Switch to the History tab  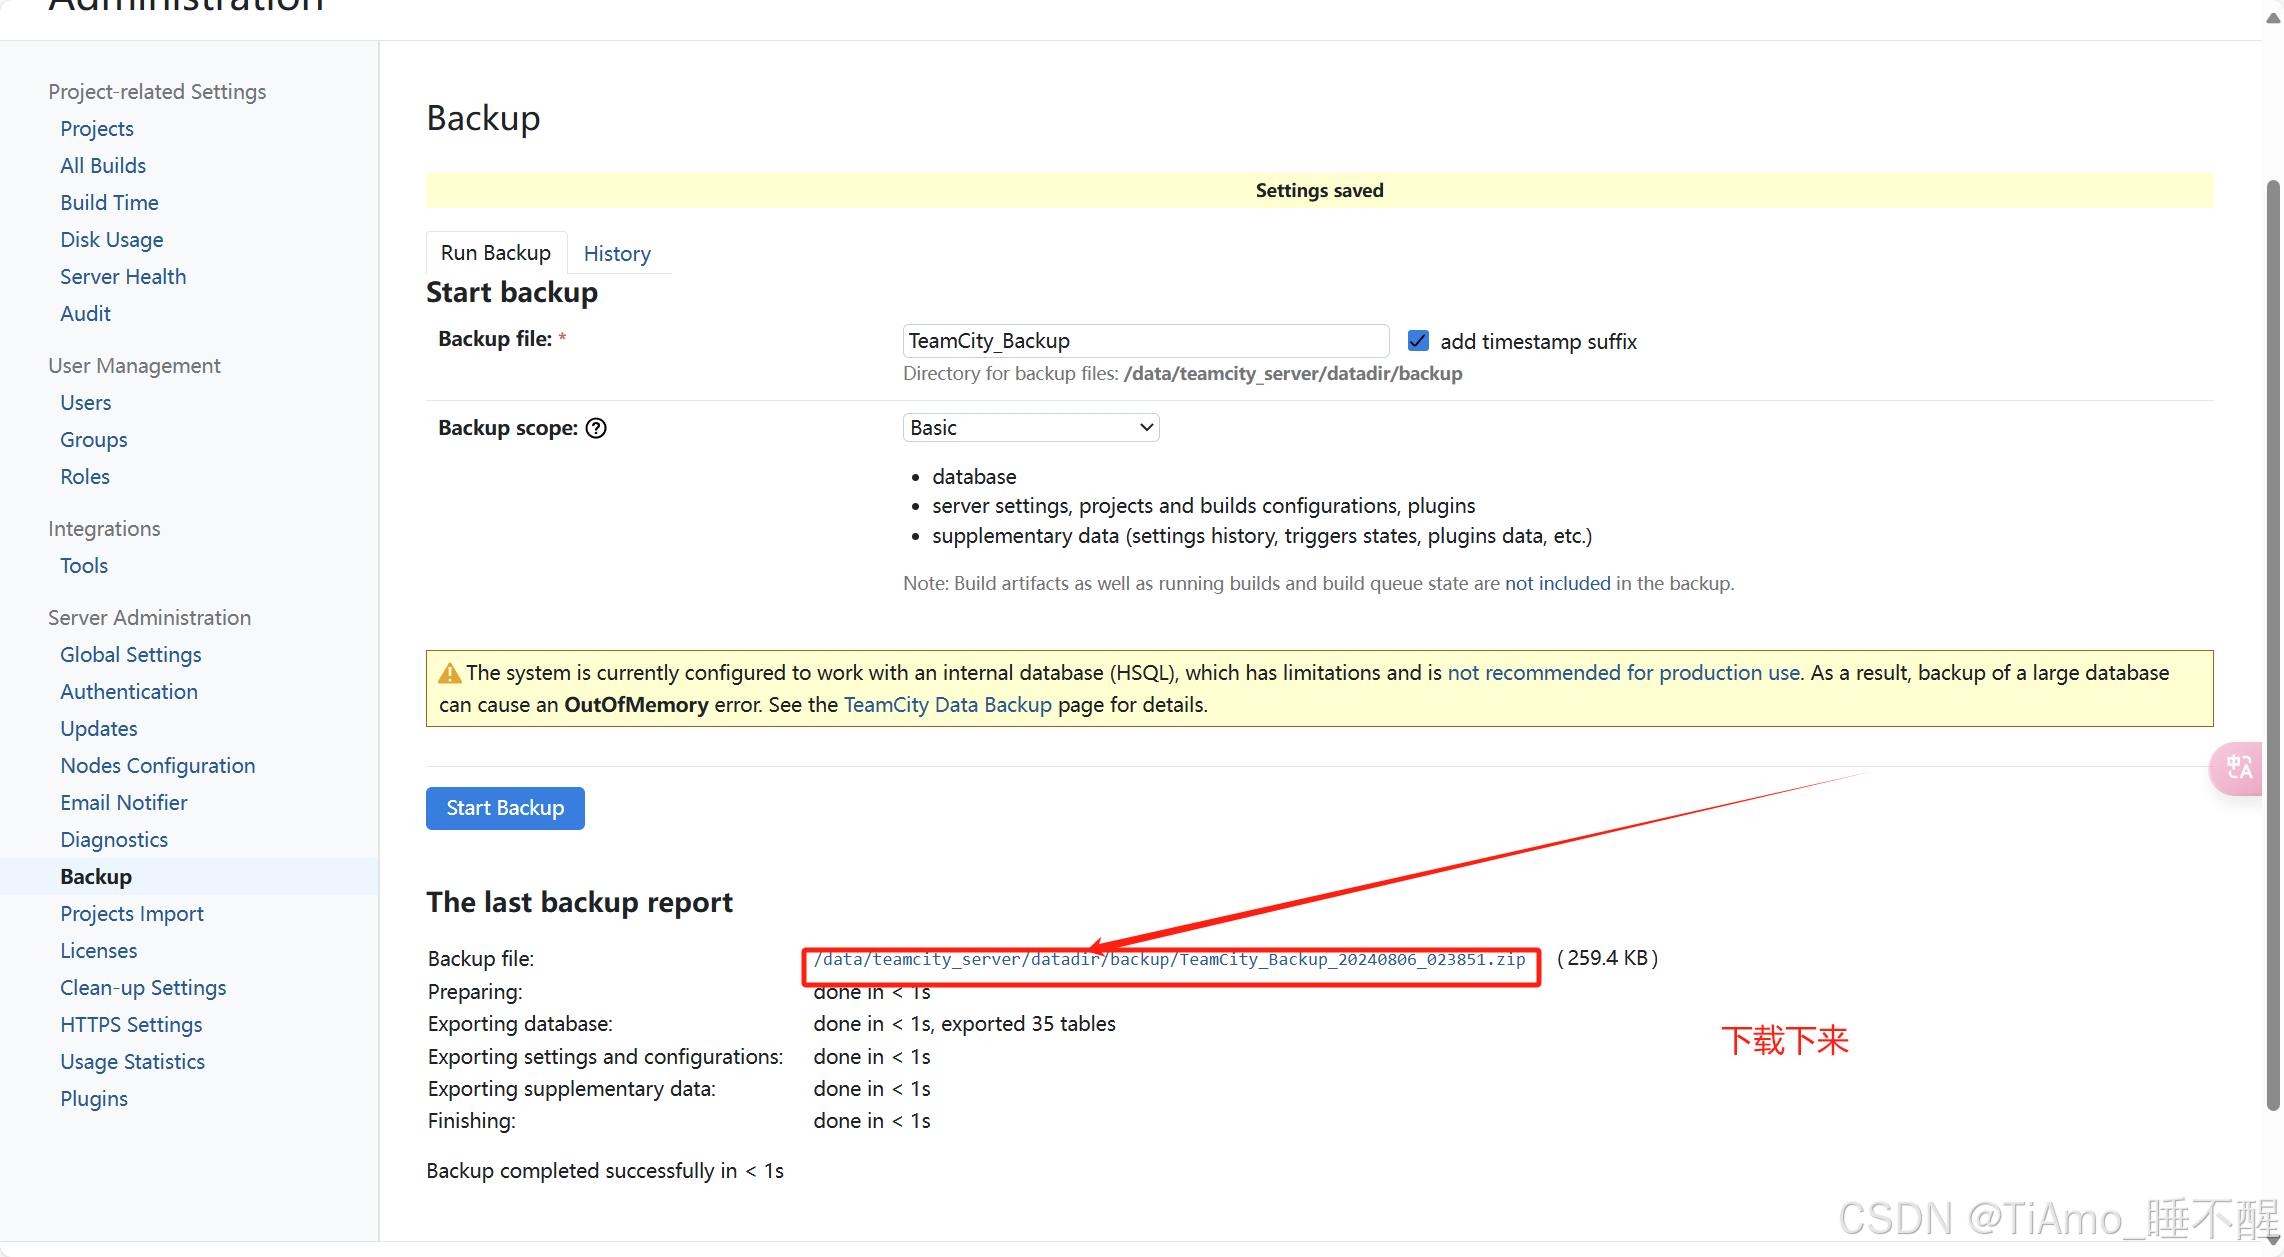coord(617,254)
